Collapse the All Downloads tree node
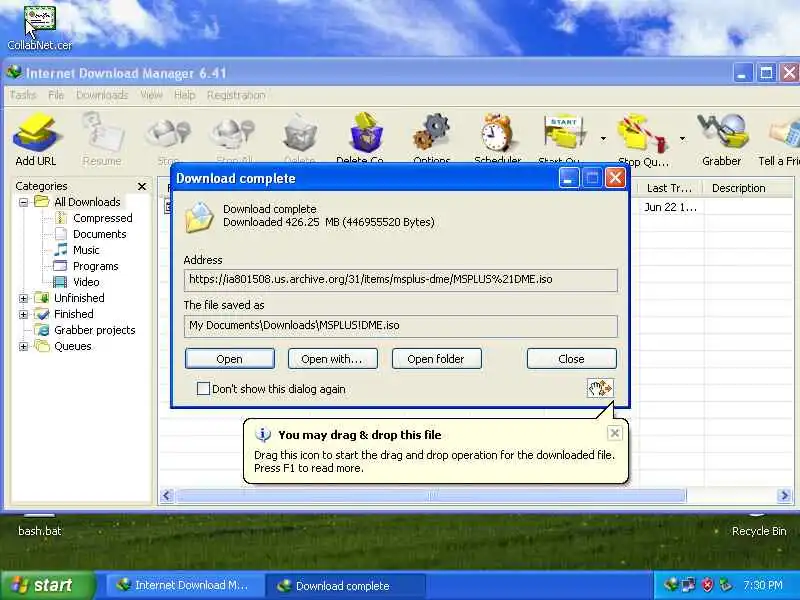The image size is (800, 600). (x=23, y=203)
